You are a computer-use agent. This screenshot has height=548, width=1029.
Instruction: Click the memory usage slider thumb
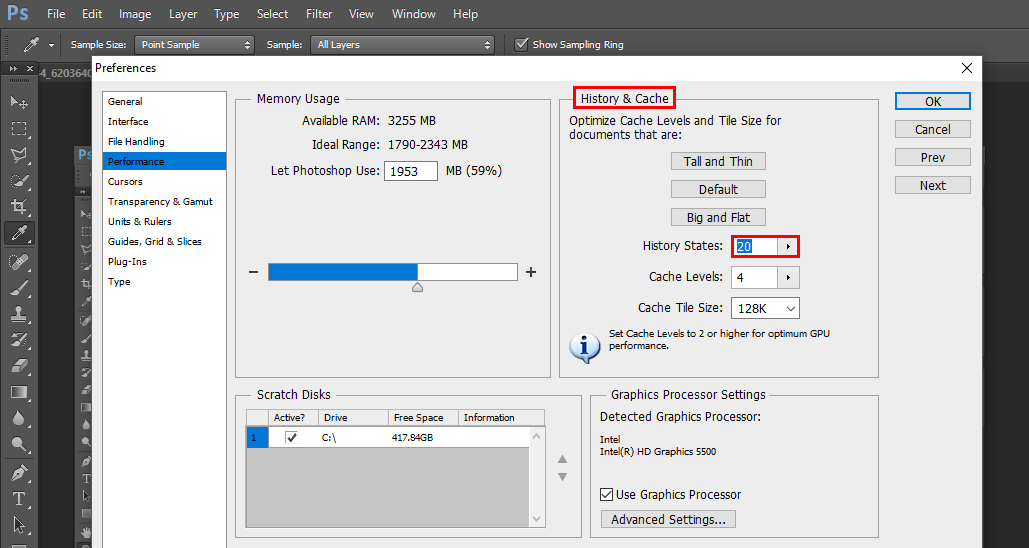coord(417,287)
